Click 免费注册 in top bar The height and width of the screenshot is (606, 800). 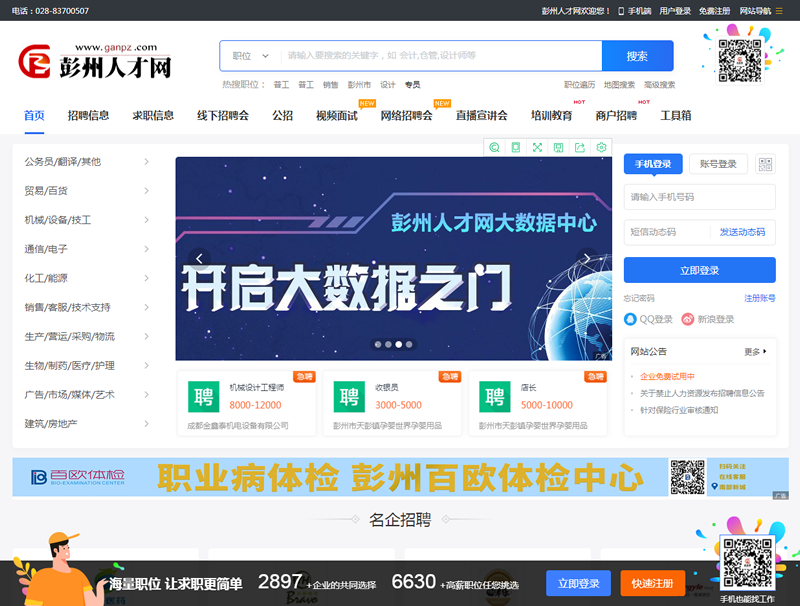click(714, 11)
